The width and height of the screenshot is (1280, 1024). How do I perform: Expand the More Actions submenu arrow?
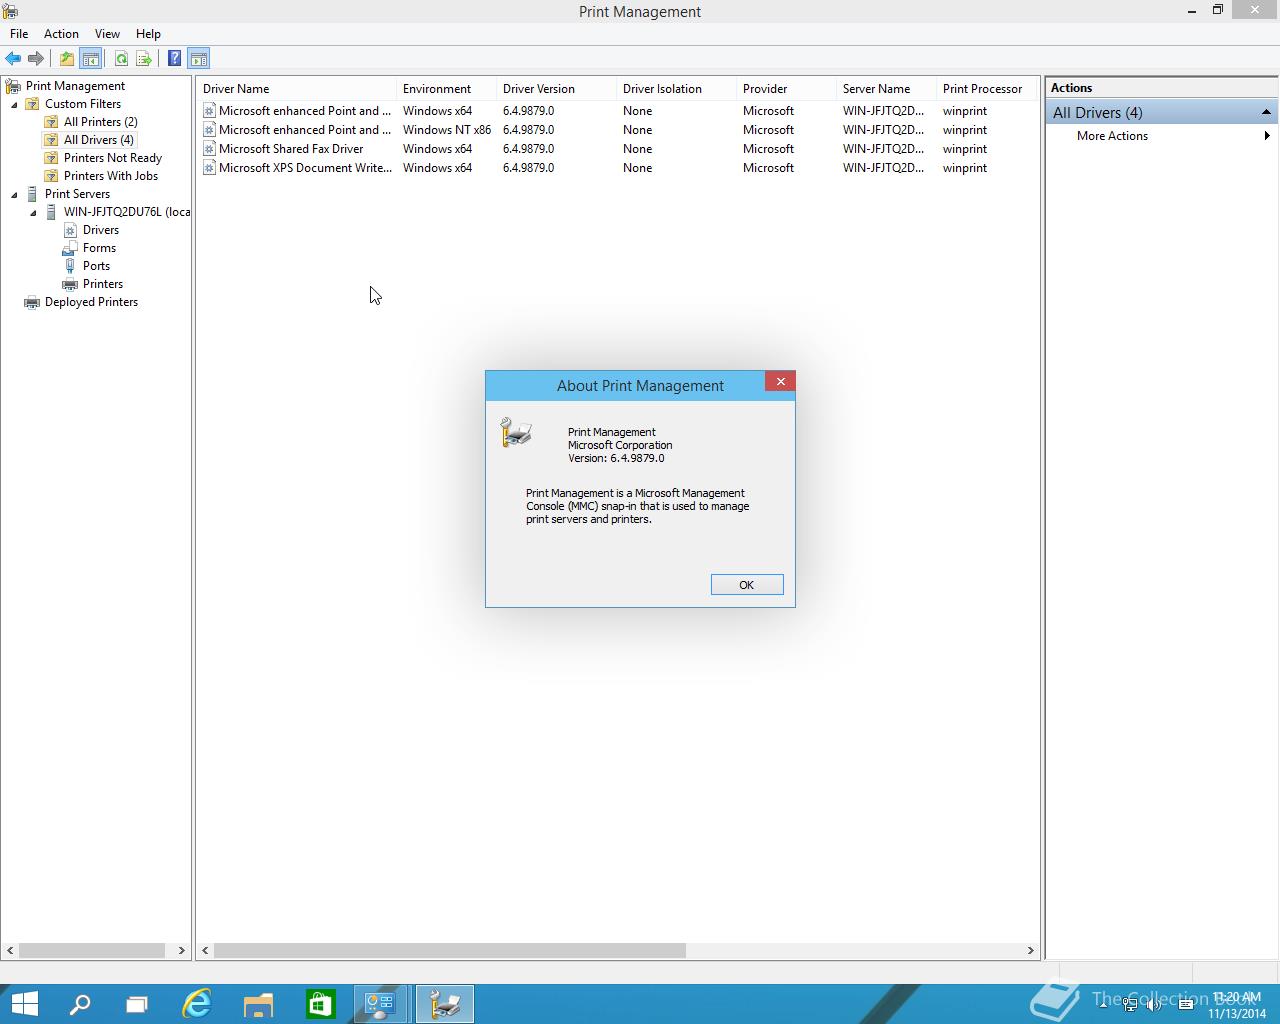(1267, 136)
